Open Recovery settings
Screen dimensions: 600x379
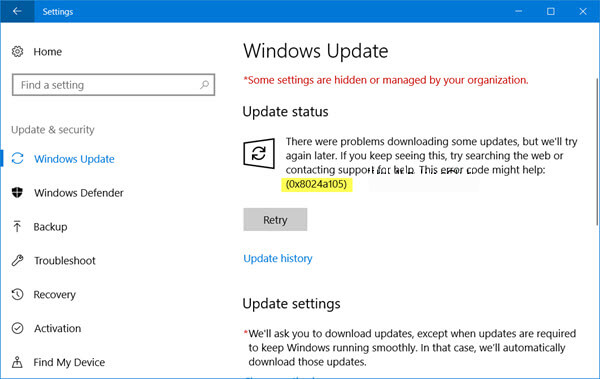54,295
